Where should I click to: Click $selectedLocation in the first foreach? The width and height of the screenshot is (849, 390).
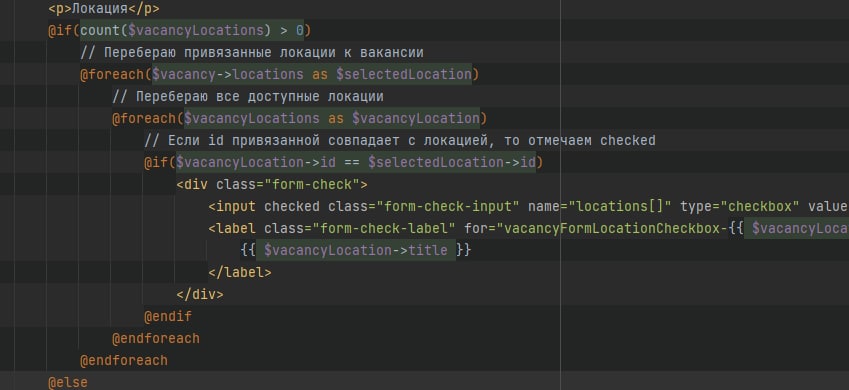[403, 74]
